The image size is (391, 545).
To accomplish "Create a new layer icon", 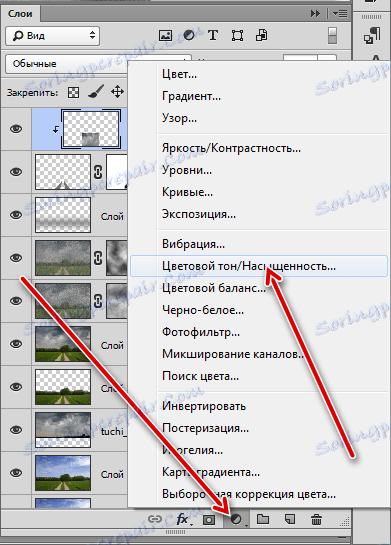I will (290, 519).
